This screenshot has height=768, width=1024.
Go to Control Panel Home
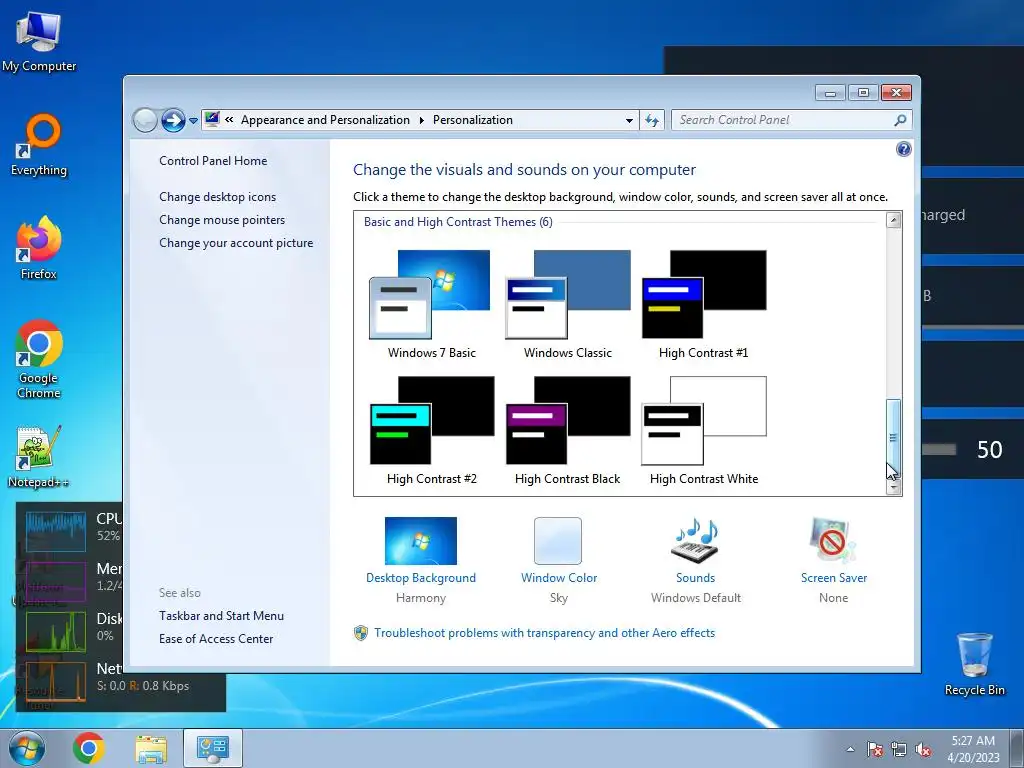(x=213, y=161)
